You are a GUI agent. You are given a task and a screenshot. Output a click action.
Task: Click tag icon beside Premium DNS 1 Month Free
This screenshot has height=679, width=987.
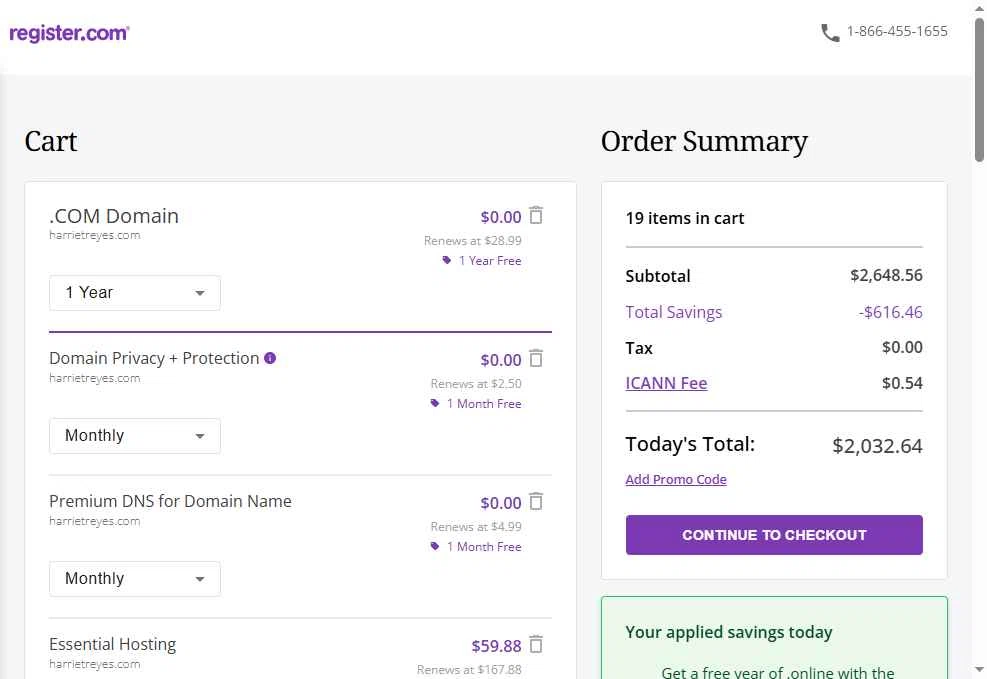434,546
